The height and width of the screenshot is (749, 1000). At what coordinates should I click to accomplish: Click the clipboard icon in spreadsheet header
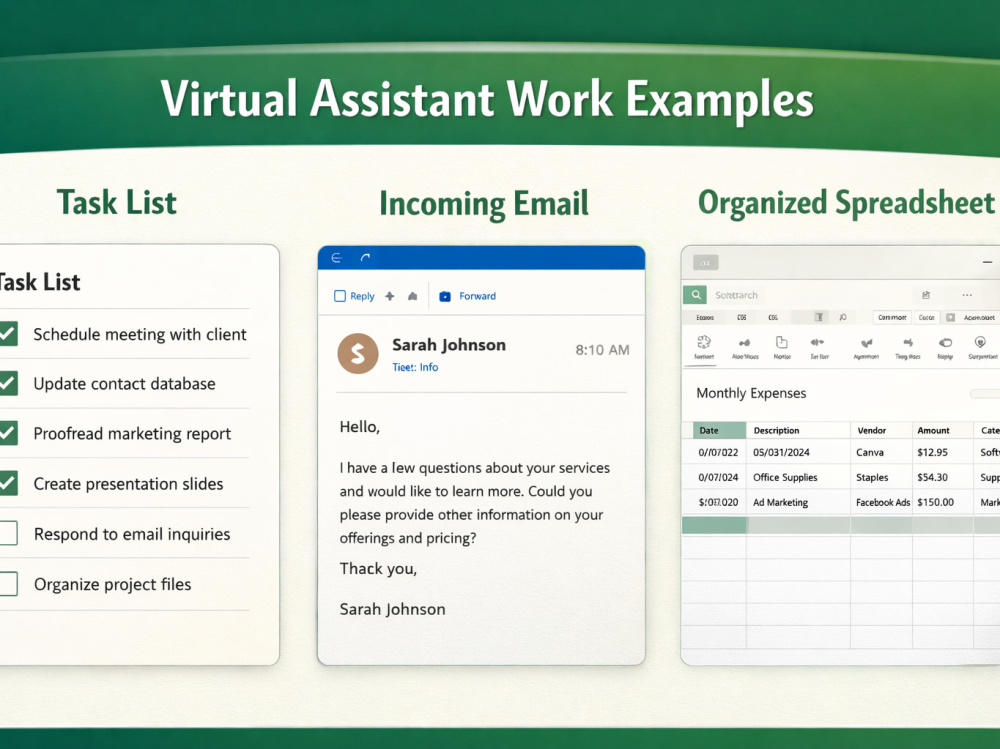[925, 295]
